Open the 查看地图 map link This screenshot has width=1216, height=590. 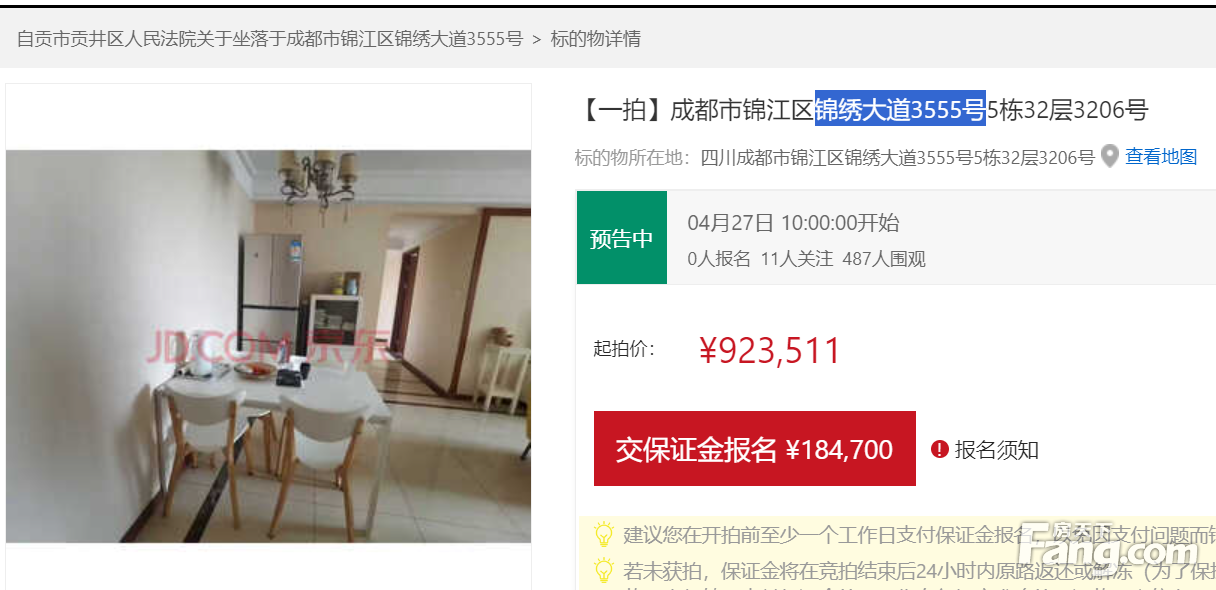pyautogui.click(x=1161, y=157)
